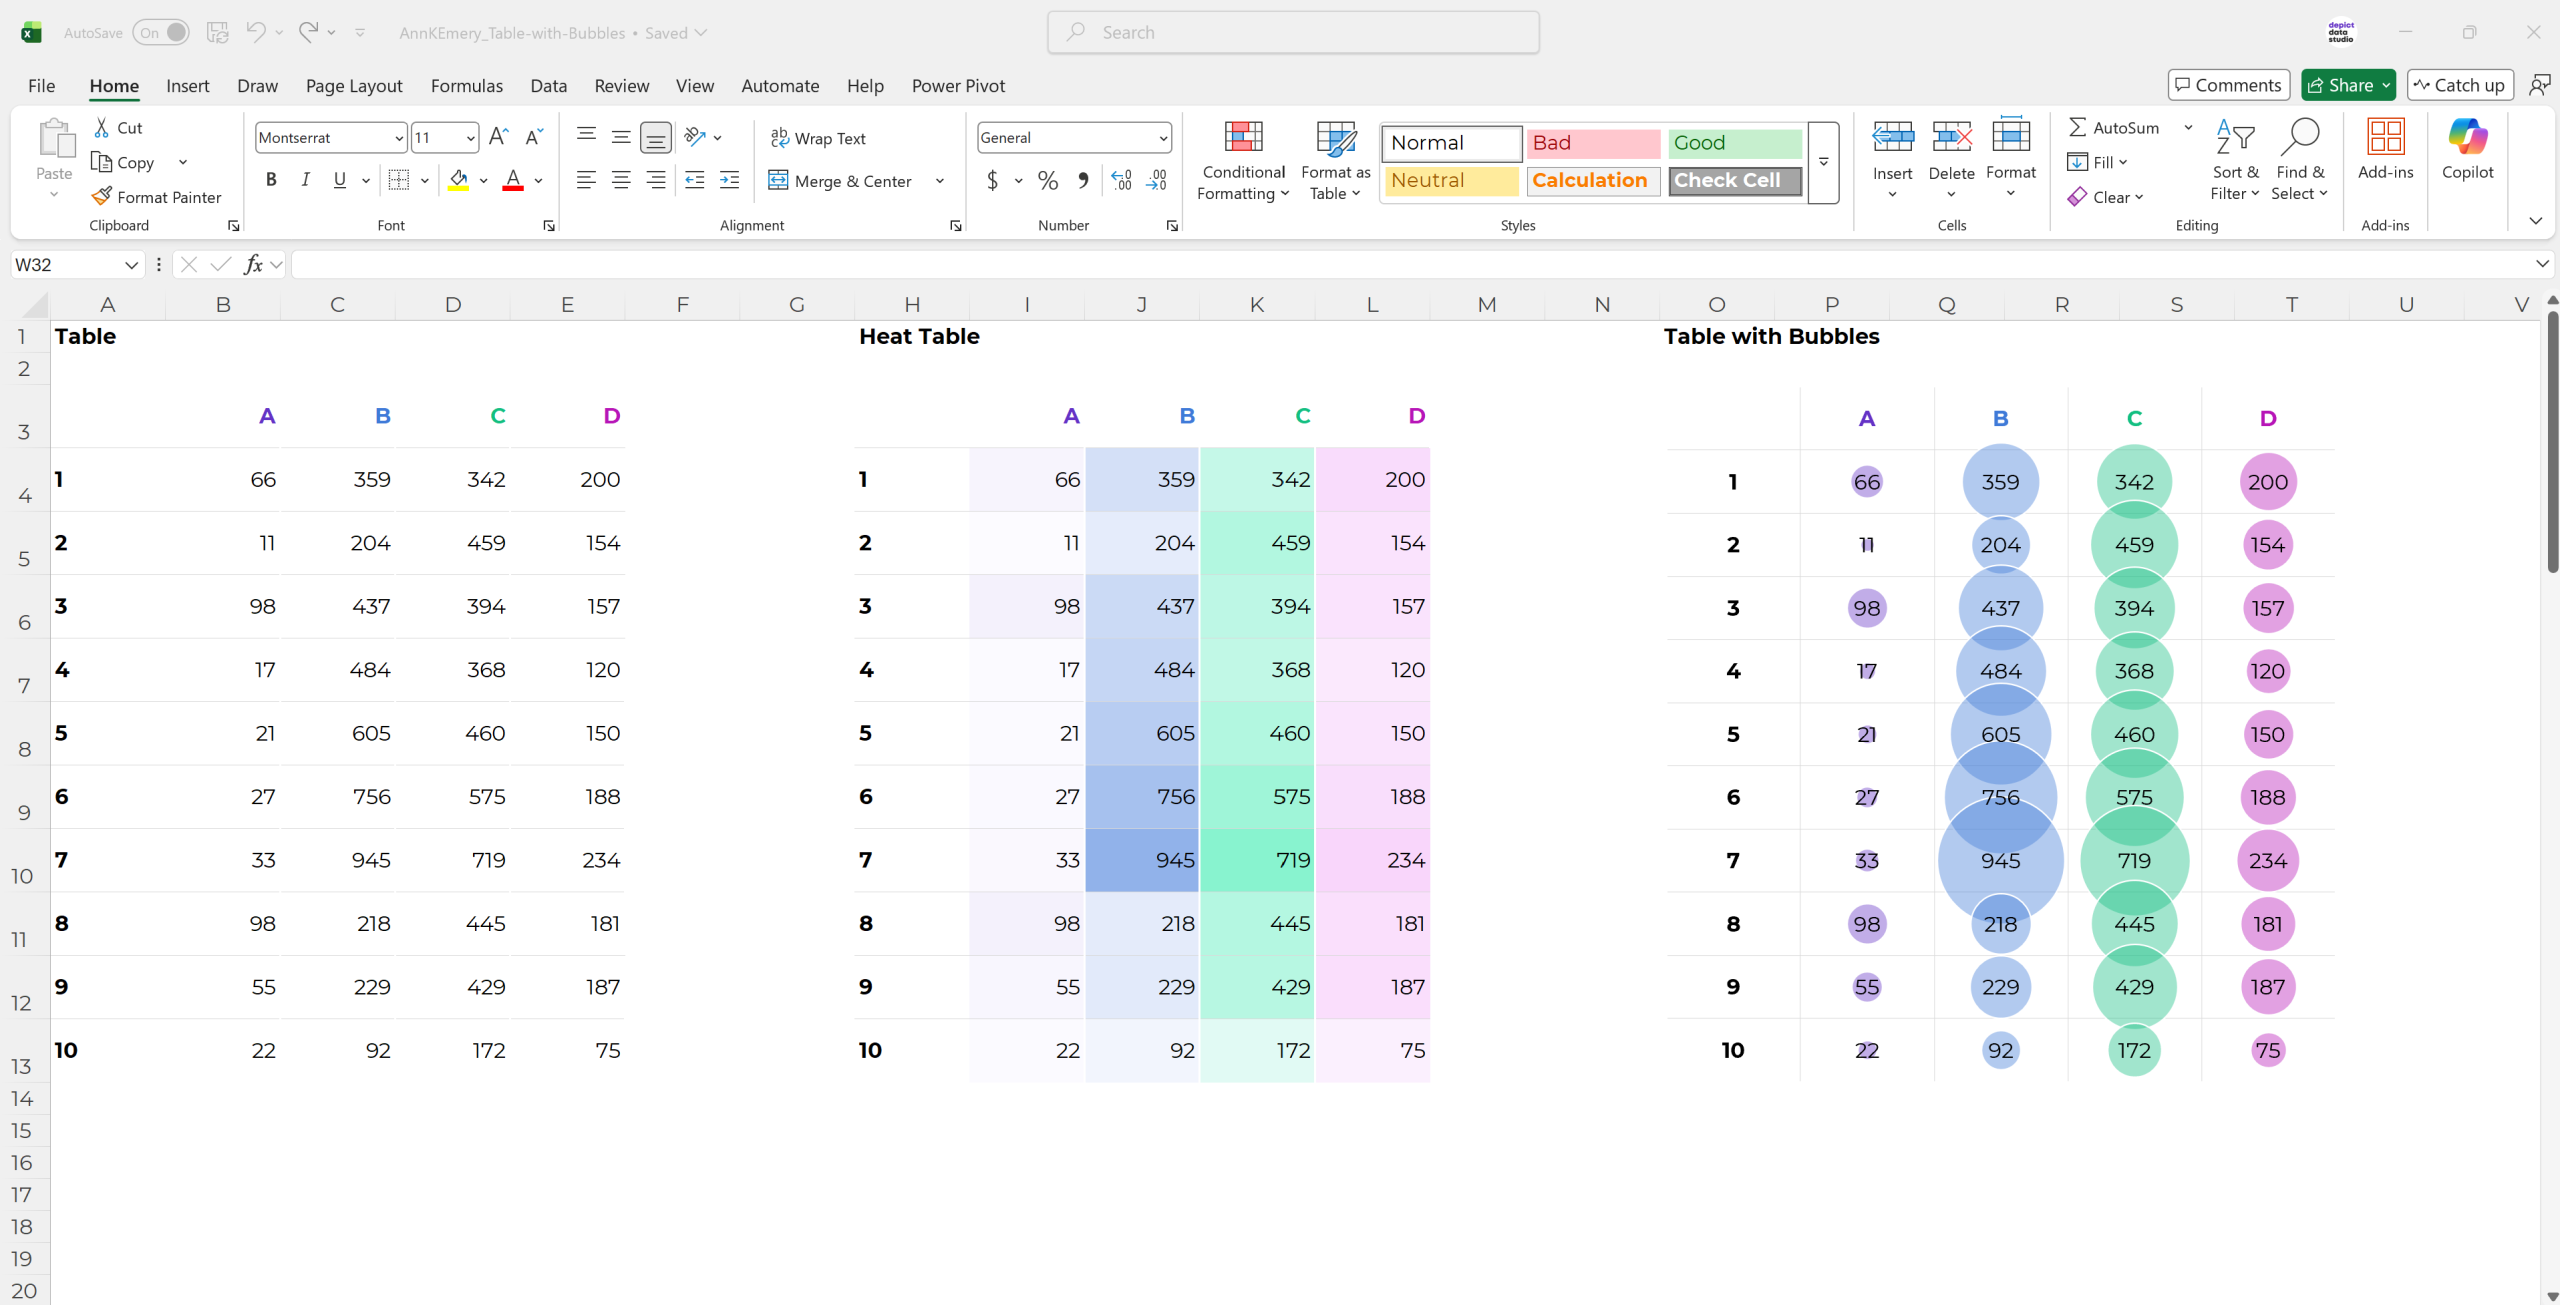Toggle AutoSave off
2560x1305 pixels.
tap(160, 32)
